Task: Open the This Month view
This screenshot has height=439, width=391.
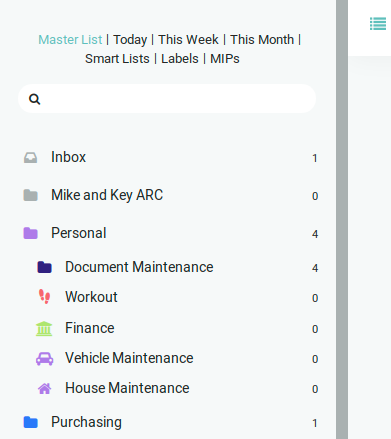Action: [262, 40]
